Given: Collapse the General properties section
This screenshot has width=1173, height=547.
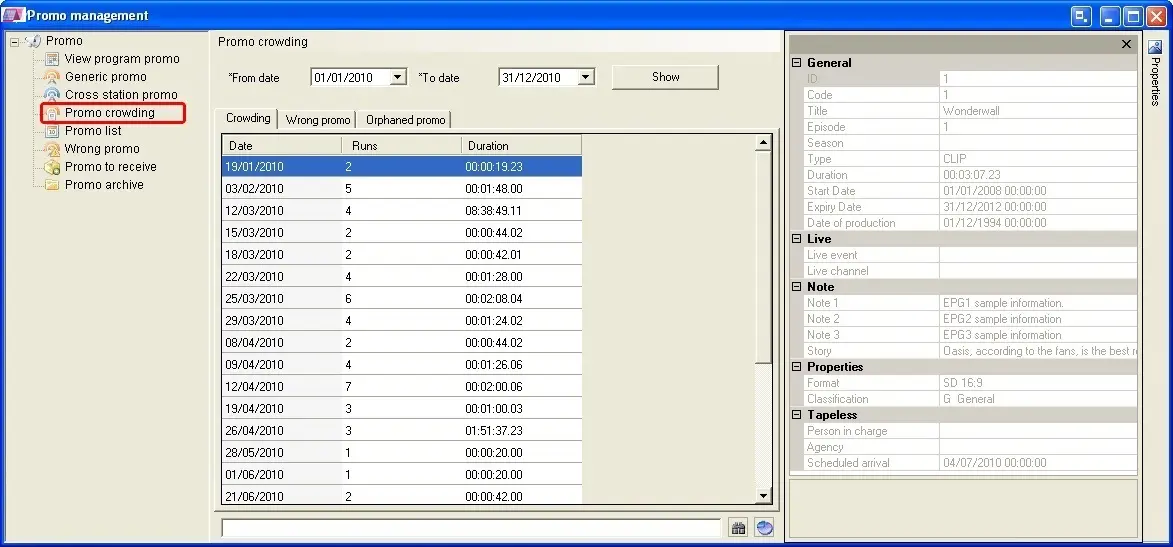Looking at the screenshot, I should pyautogui.click(x=797, y=63).
